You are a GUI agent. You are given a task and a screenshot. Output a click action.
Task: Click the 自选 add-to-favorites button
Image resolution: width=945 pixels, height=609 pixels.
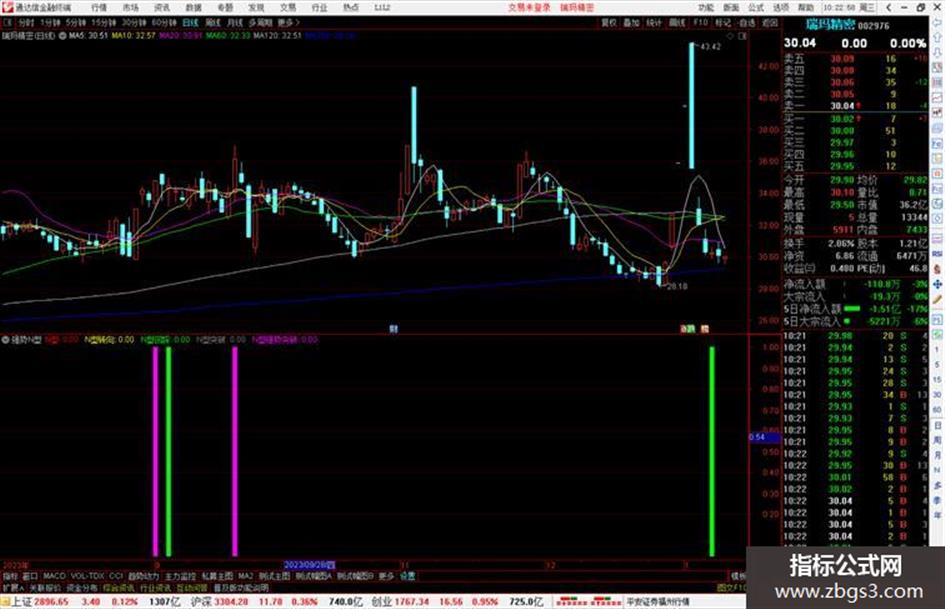[747, 22]
